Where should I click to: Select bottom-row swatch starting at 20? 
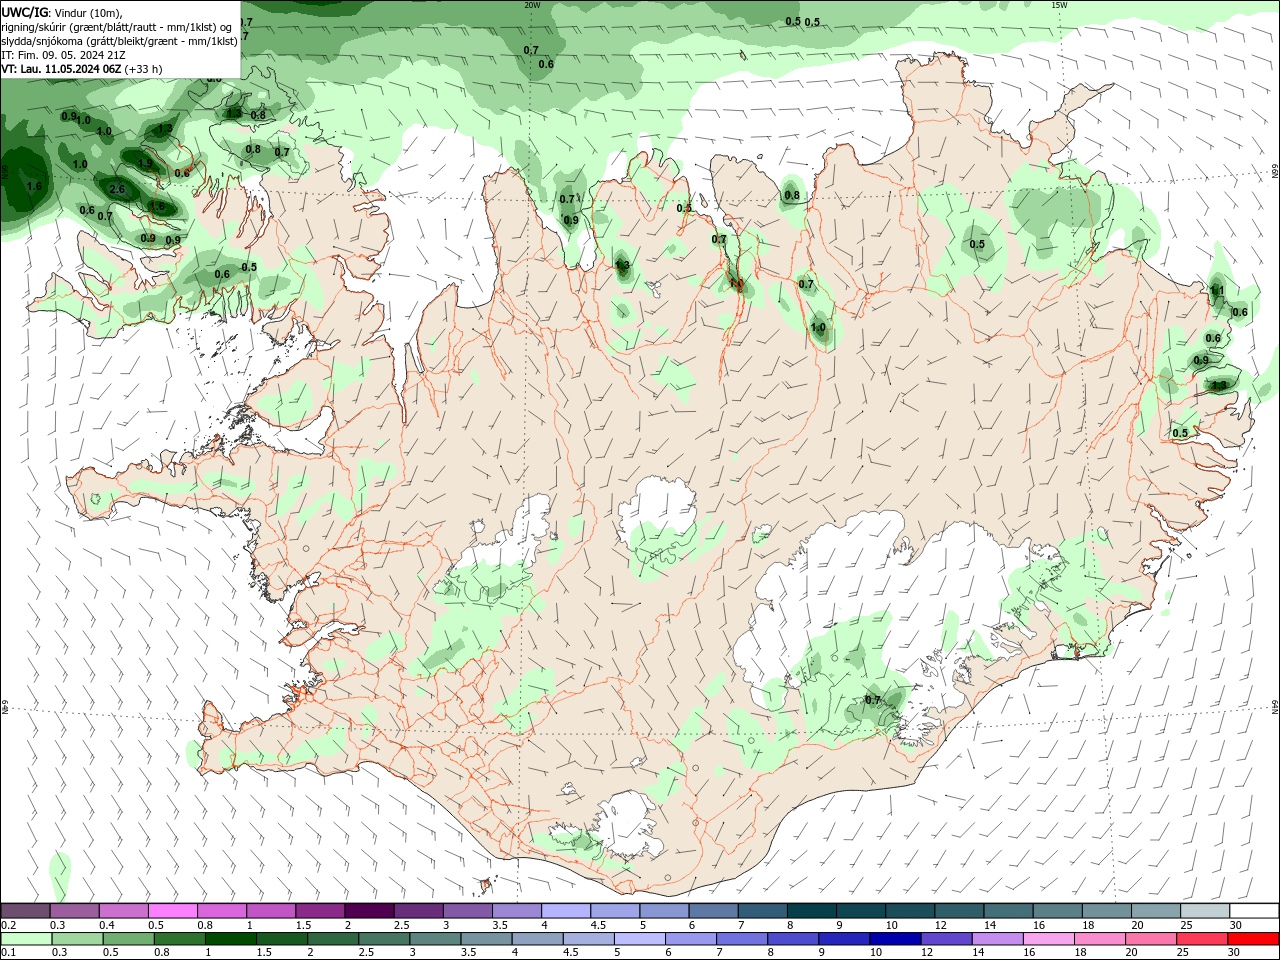click(1149, 939)
